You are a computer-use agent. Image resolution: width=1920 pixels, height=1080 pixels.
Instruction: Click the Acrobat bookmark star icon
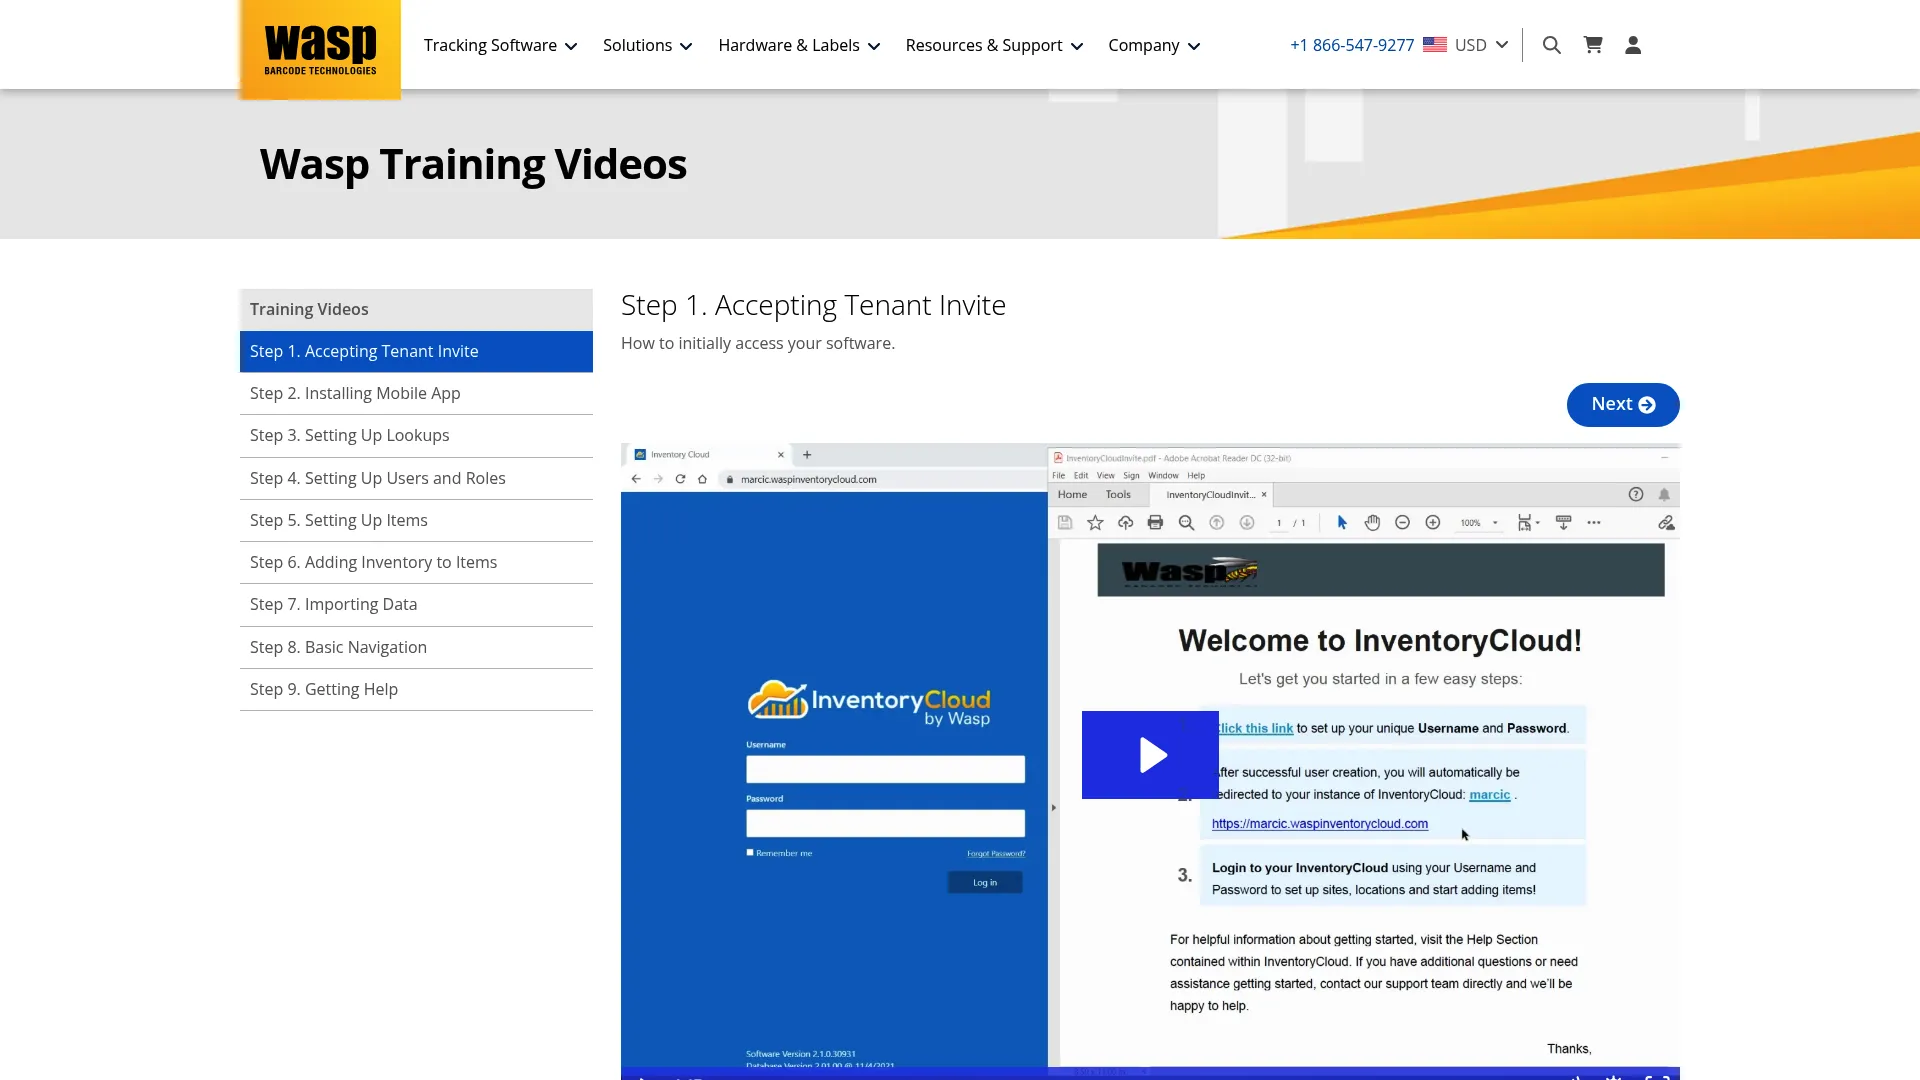(1095, 522)
